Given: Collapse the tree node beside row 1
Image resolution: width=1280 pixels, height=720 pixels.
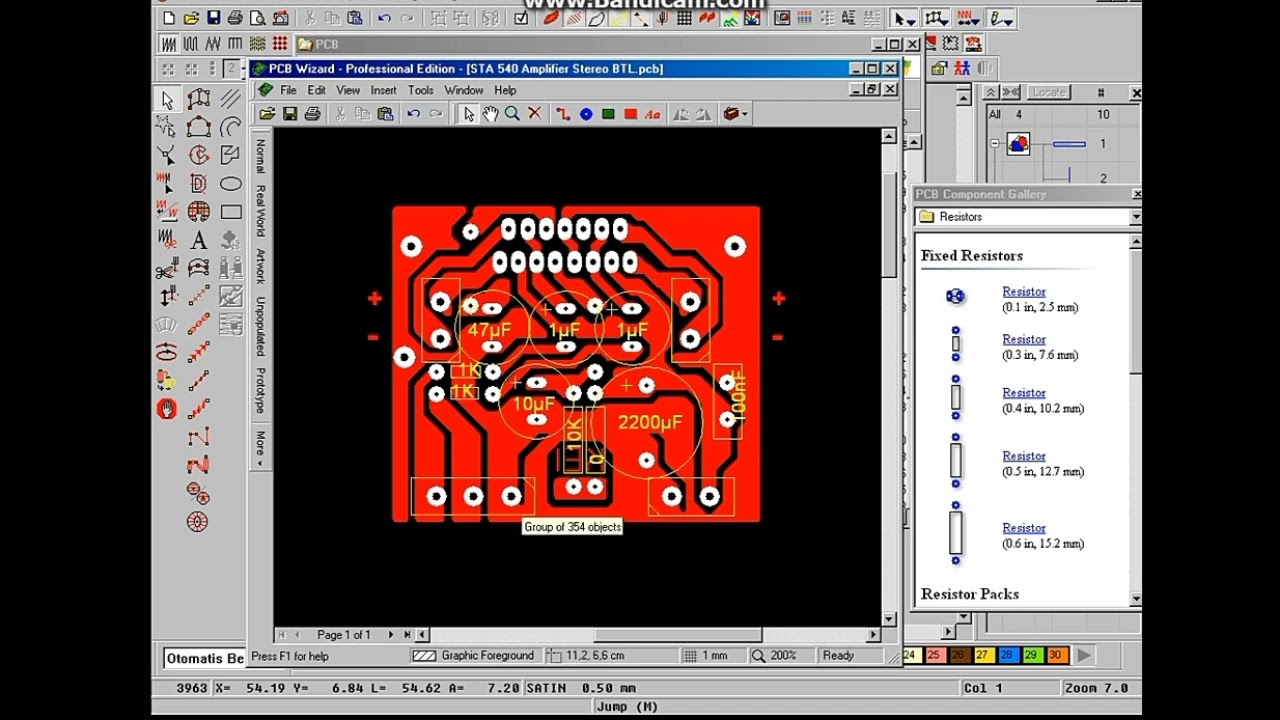Looking at the screenshot, I should tap(995, 144).
